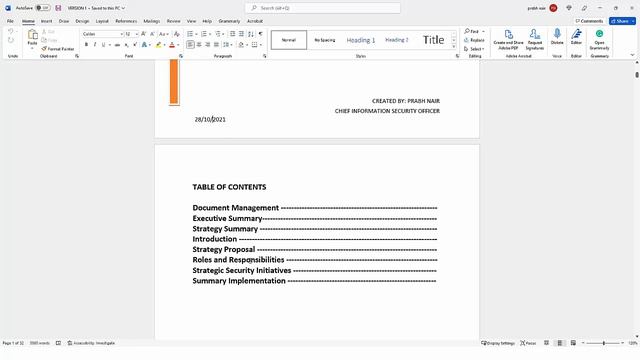
Task: Switch to Web Layout view icon
Action: [x=573, y=343]
